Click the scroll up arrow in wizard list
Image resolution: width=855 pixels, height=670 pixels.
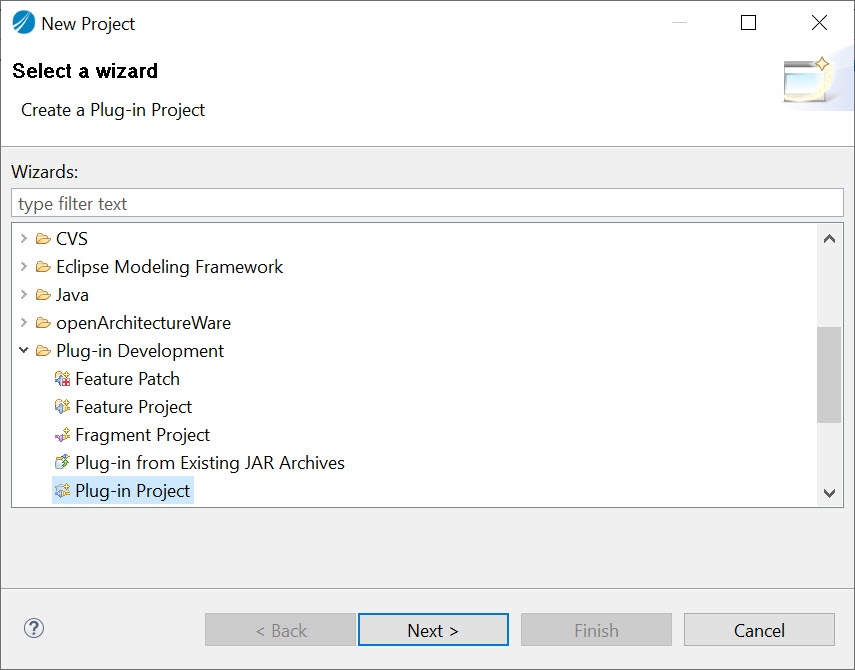(x=829, y=239)
